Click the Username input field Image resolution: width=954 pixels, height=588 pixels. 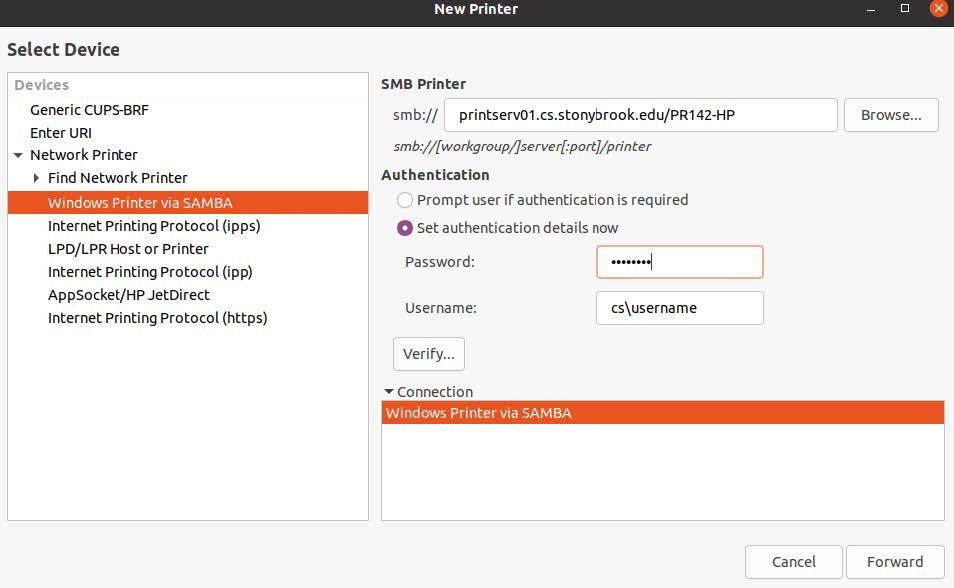pos(680,308)
